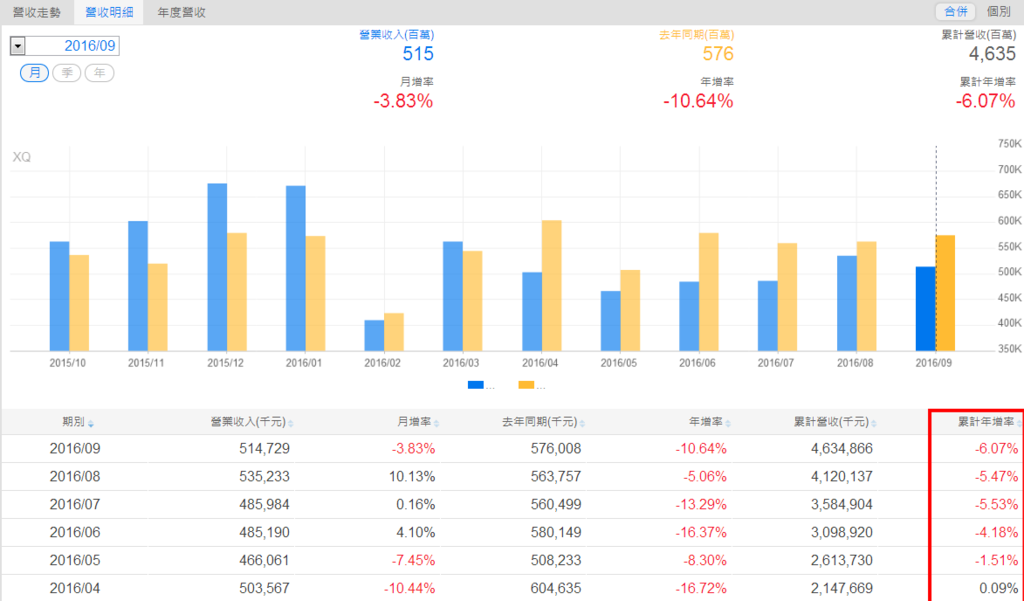Image resolution: width=1024 pixels, height=601 pixels.
Task: Sort table by the 期別 sort arrows
Action: pyautogui.click(x=91, y=424)
